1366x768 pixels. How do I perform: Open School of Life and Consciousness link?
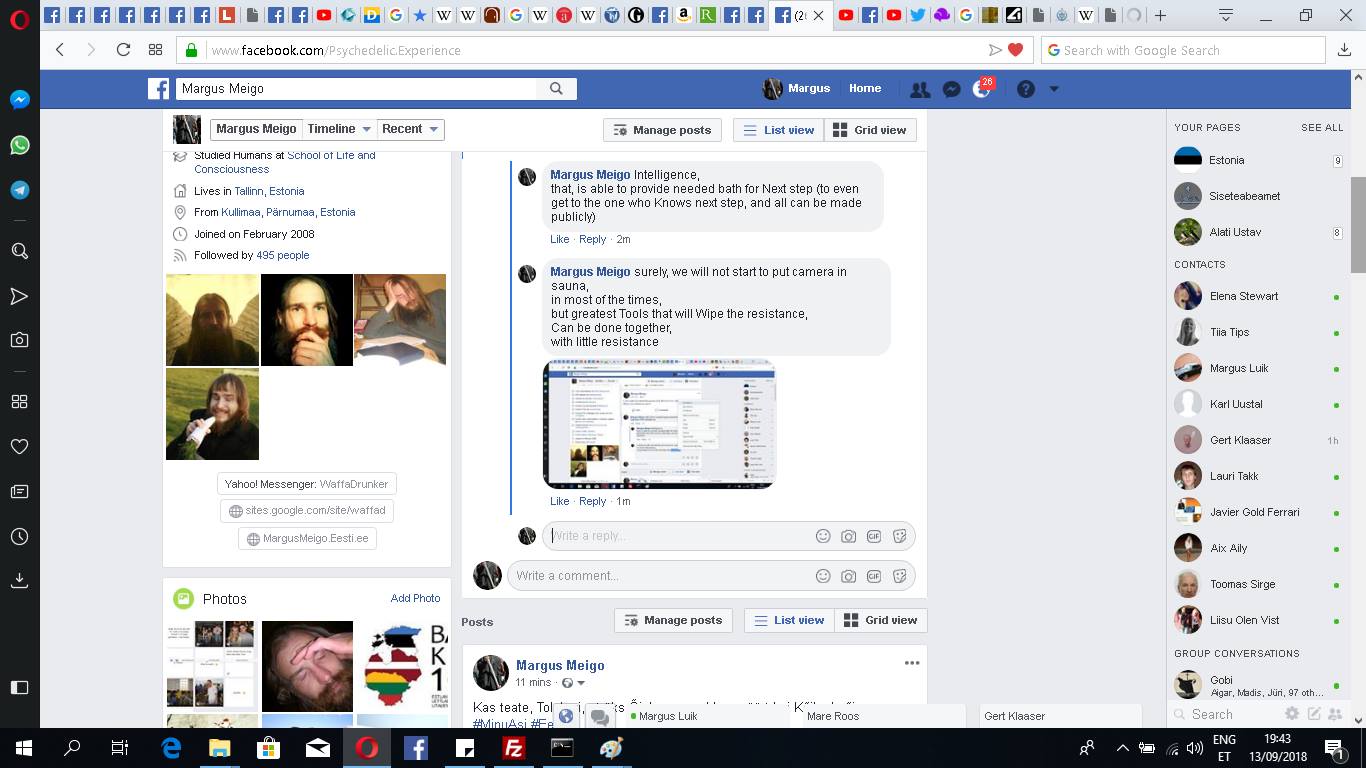[285, 162]
